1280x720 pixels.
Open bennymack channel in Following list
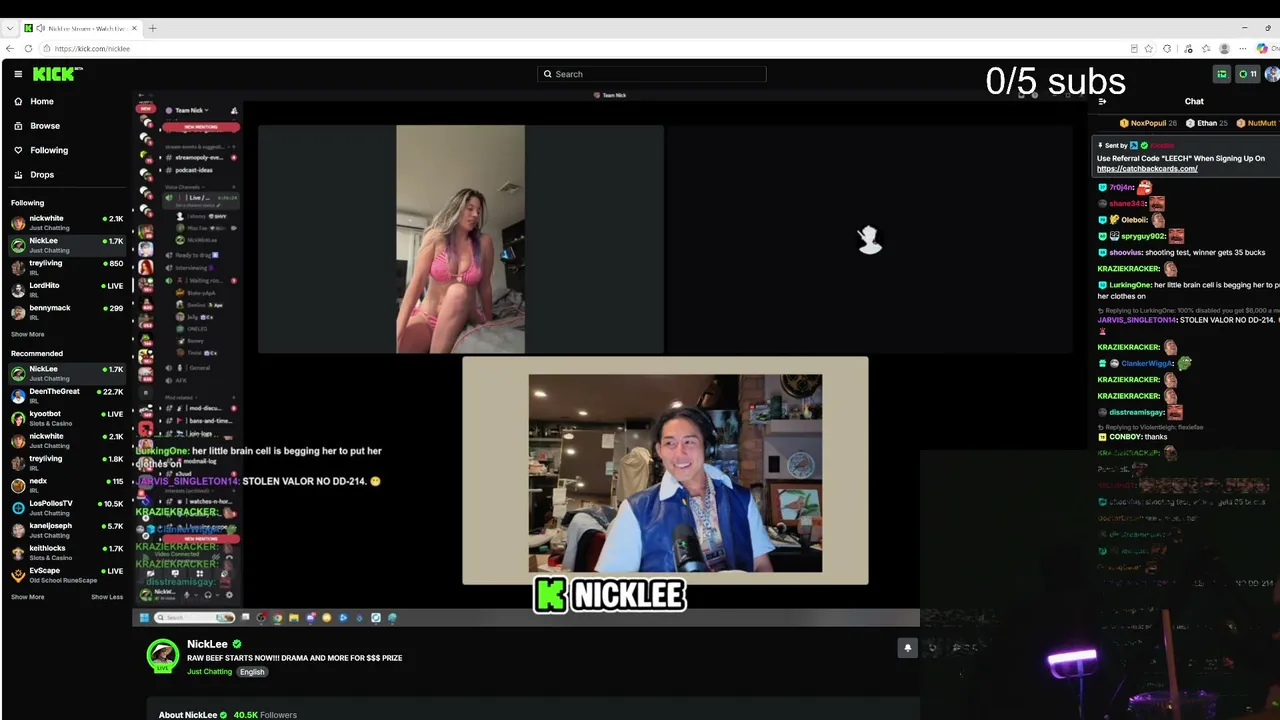(x=66, y=312)
